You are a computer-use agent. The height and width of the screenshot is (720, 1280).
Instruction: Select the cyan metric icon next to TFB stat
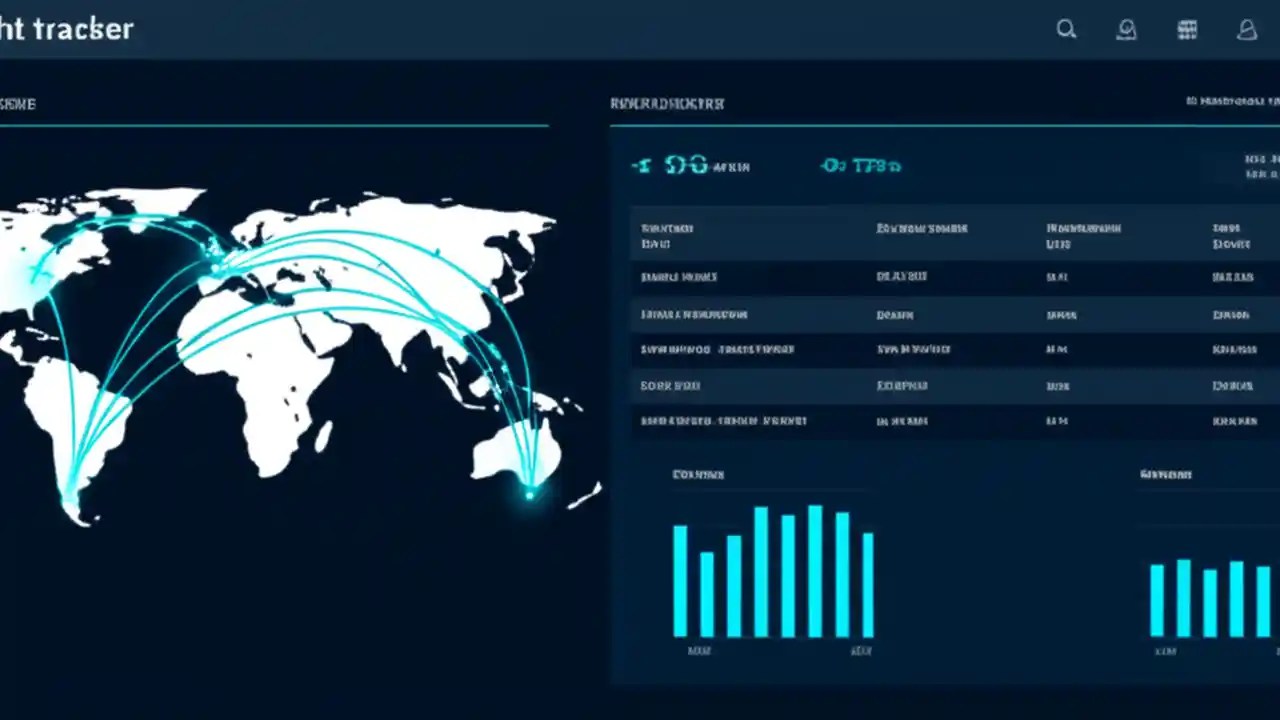pos(830,166)
